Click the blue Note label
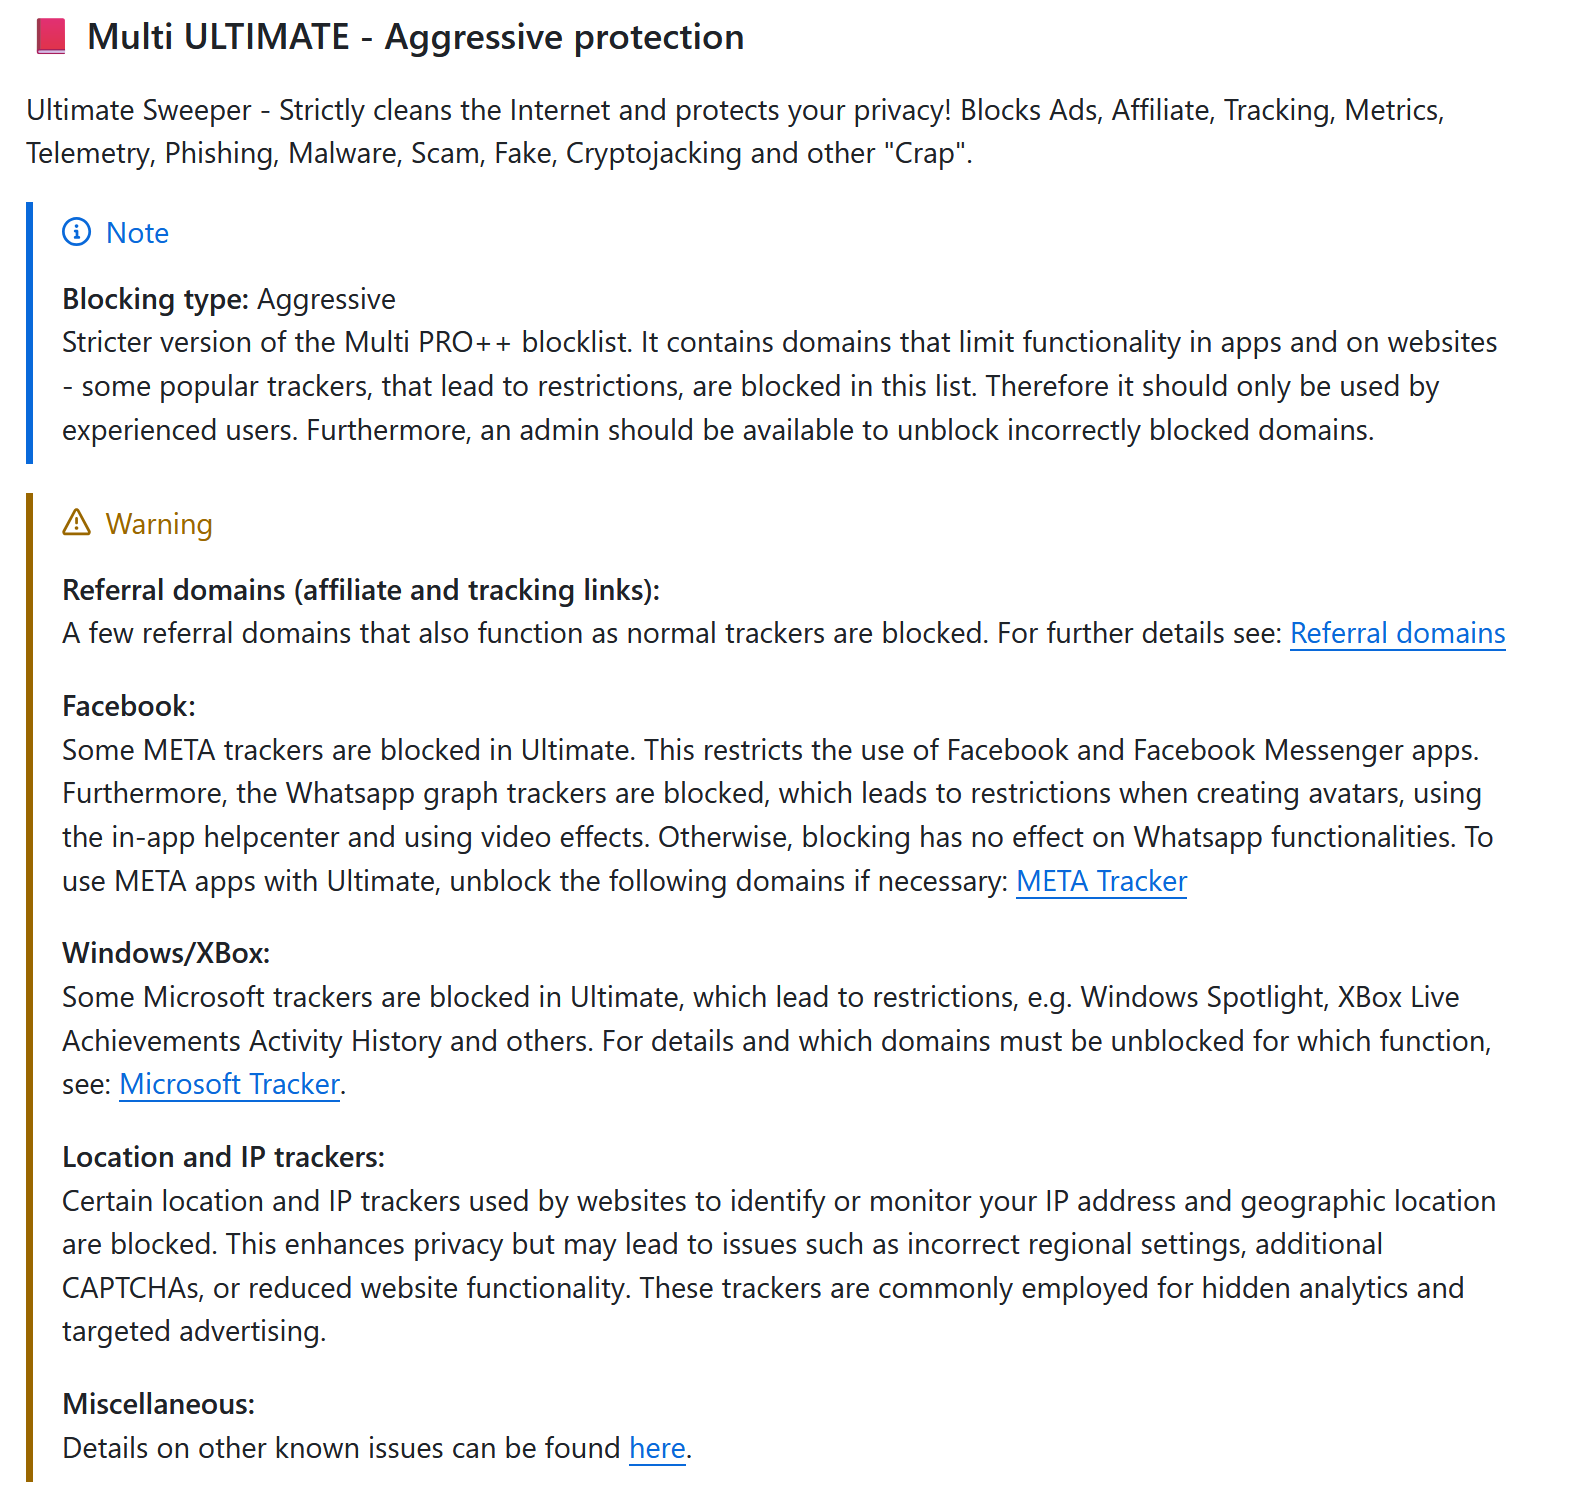Viewport: 1581px width, 1489px height. coord(137,233)
